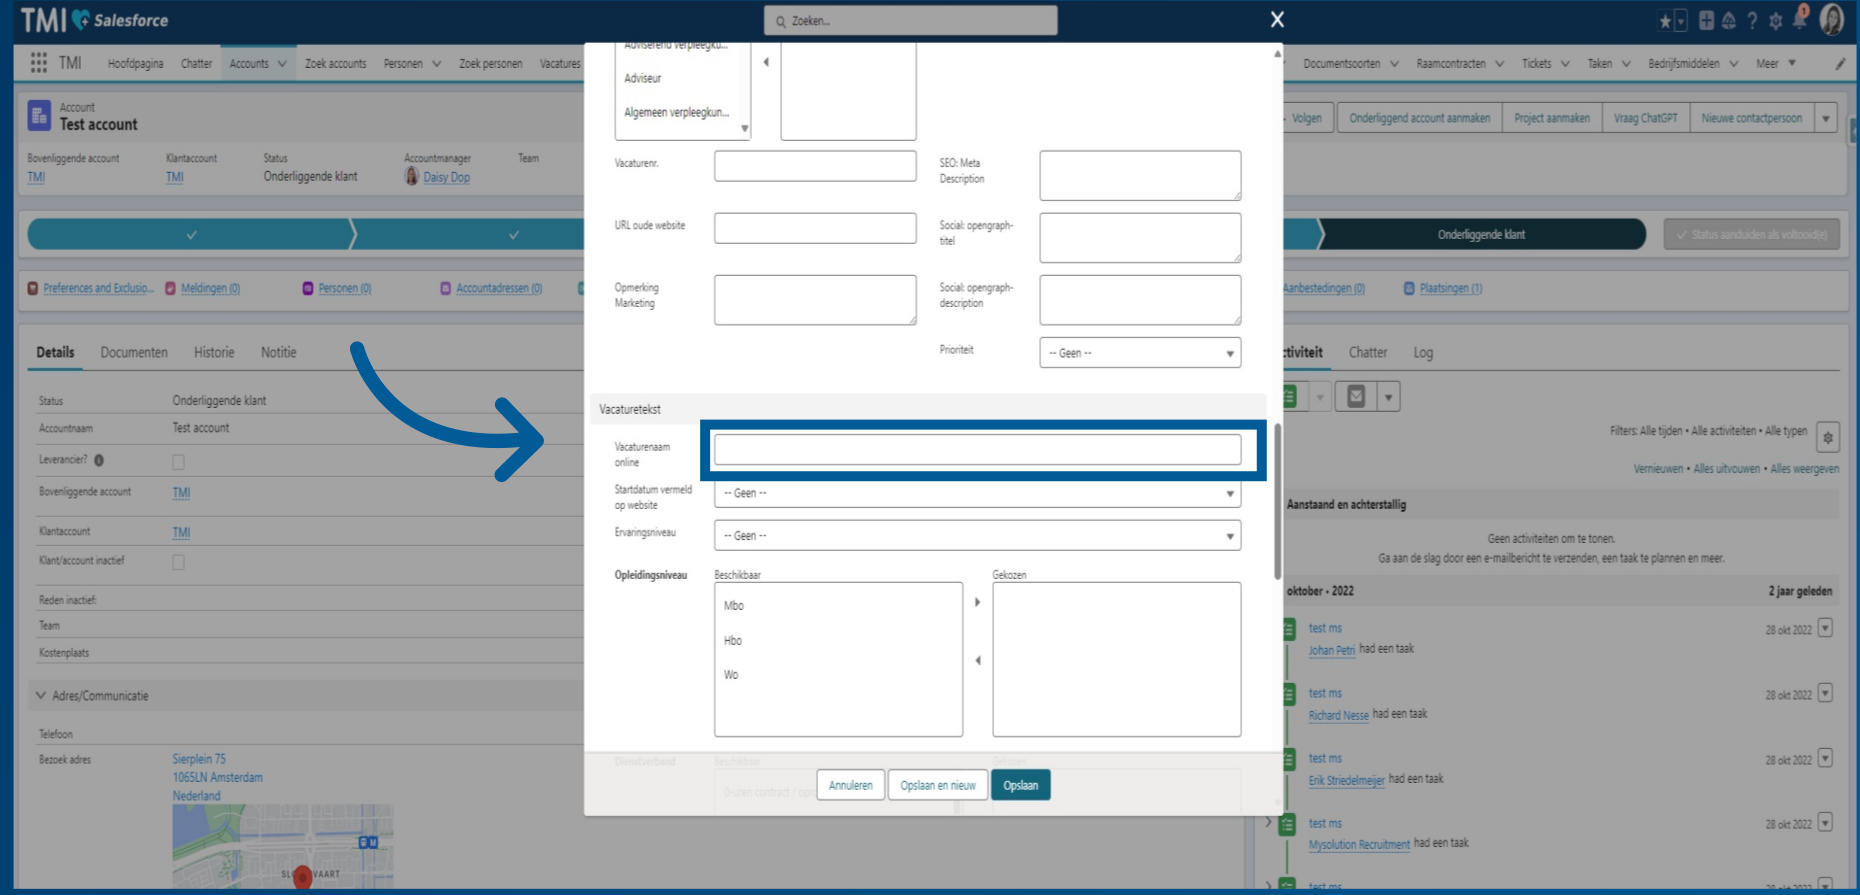Expand the Accounts tab chevron menu
1860x895 pixels.
point(282,63)
